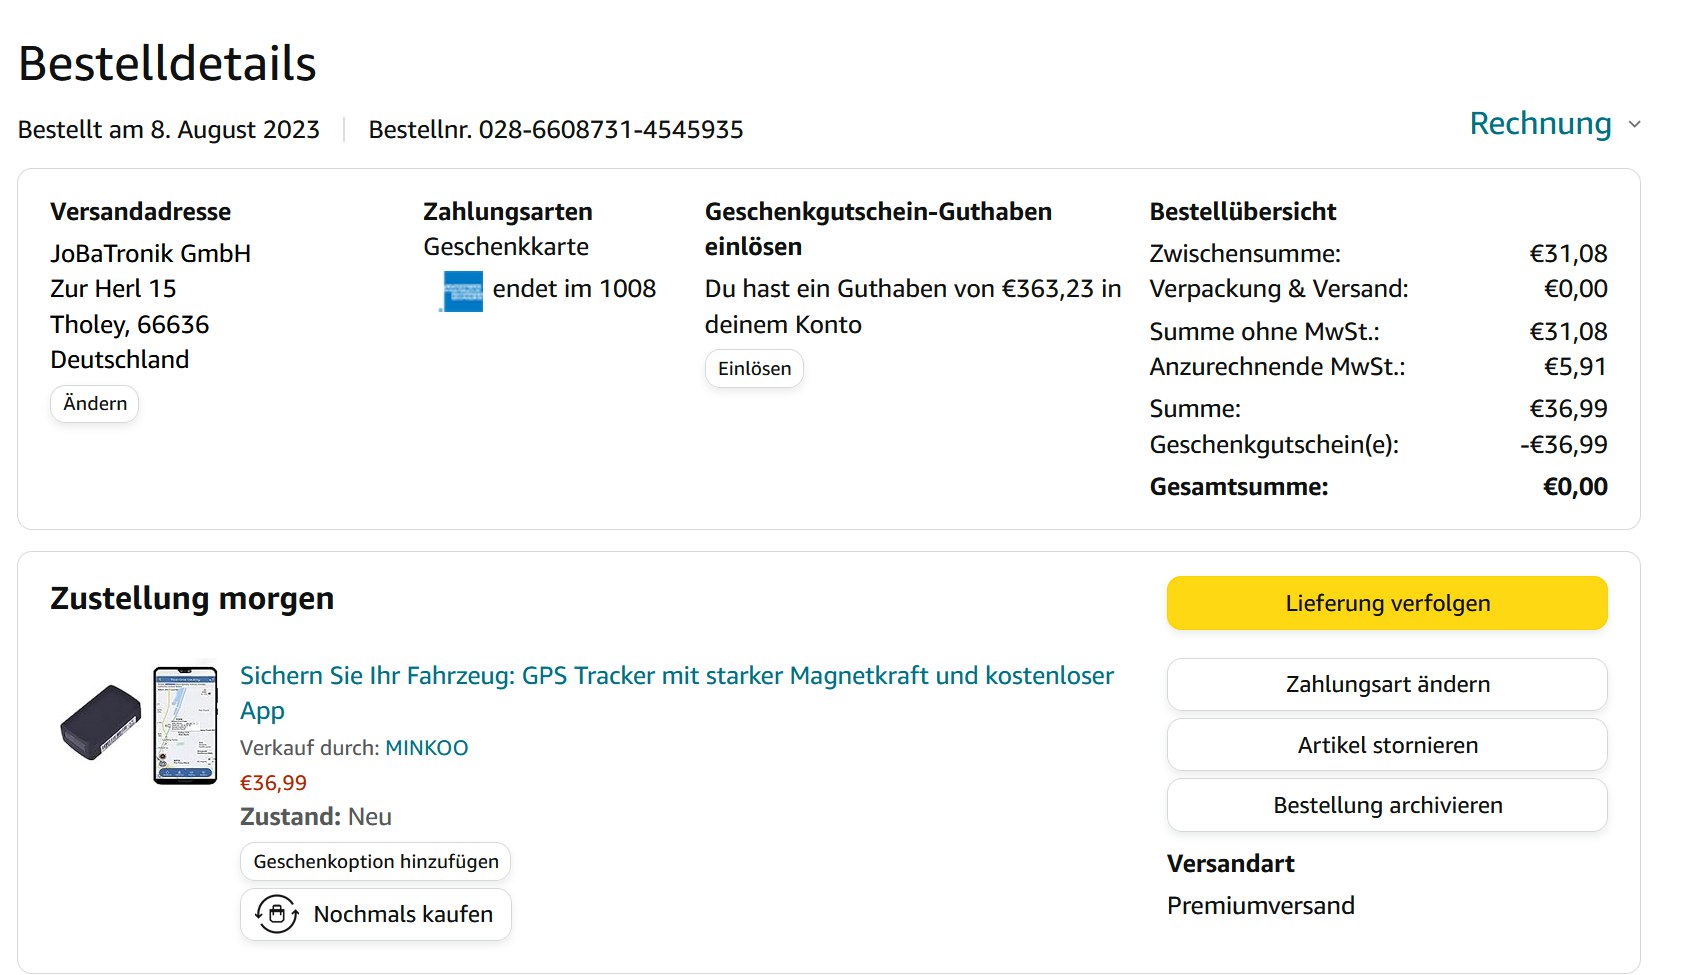
Task: Click the Gesamtsumme amount €0,00
Action: [x=1575, y=487]
